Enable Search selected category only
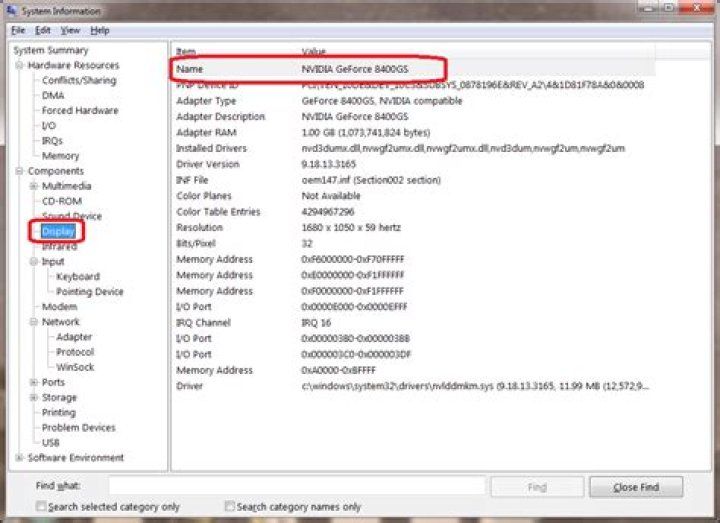Screen dimensions: 720x523 click(x=41, y=506)
